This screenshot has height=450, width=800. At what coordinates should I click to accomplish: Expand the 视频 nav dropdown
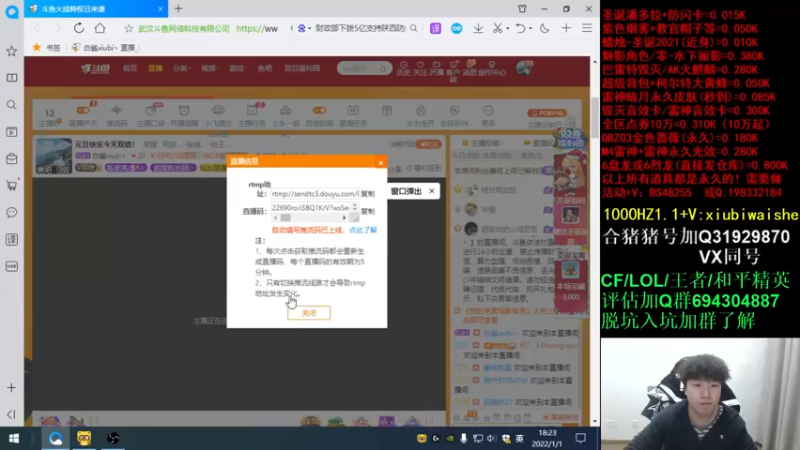click(209, 68)
